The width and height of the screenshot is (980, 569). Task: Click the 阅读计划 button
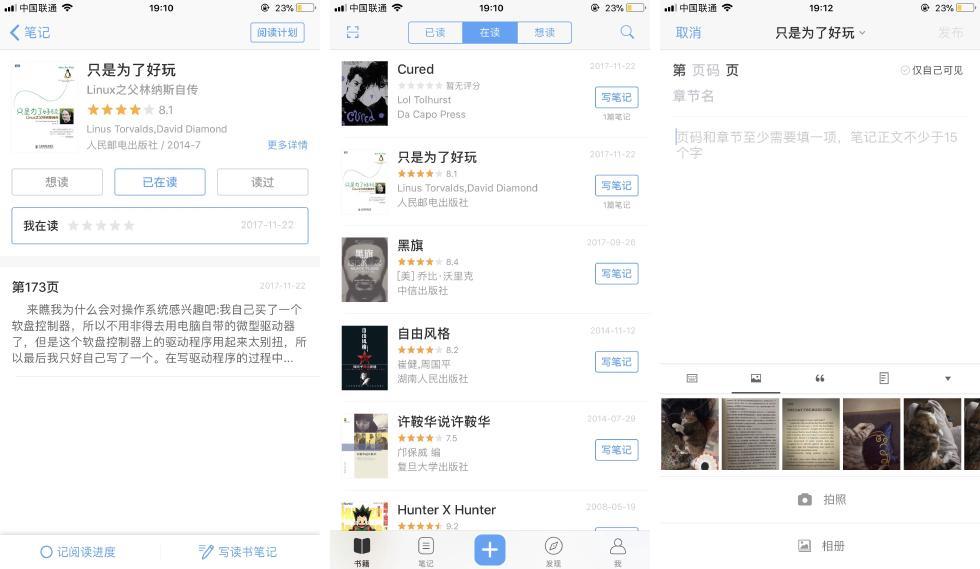[x=278, y=33]
